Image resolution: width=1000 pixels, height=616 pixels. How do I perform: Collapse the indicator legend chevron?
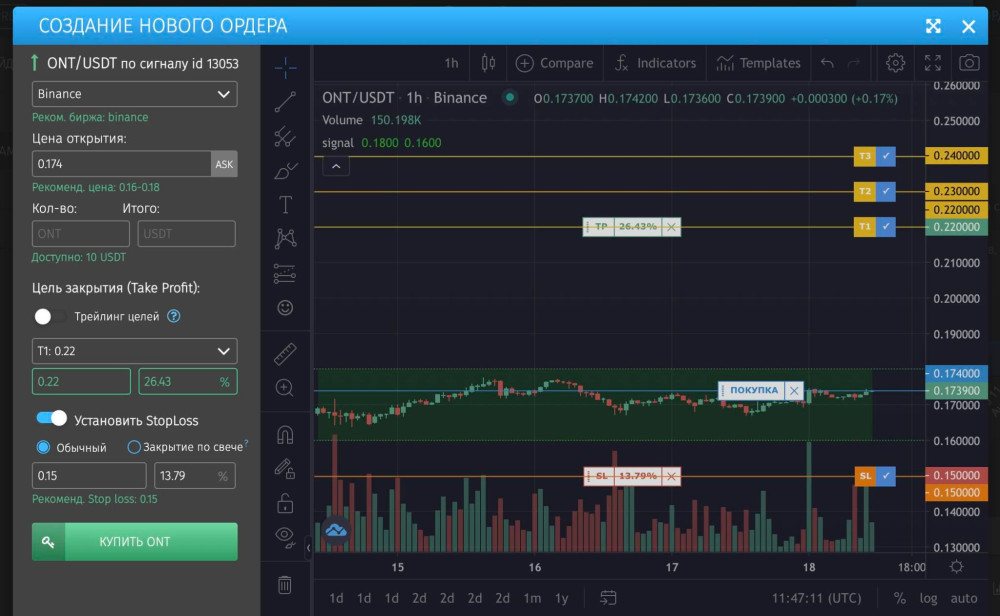click(x=336, y=165)
